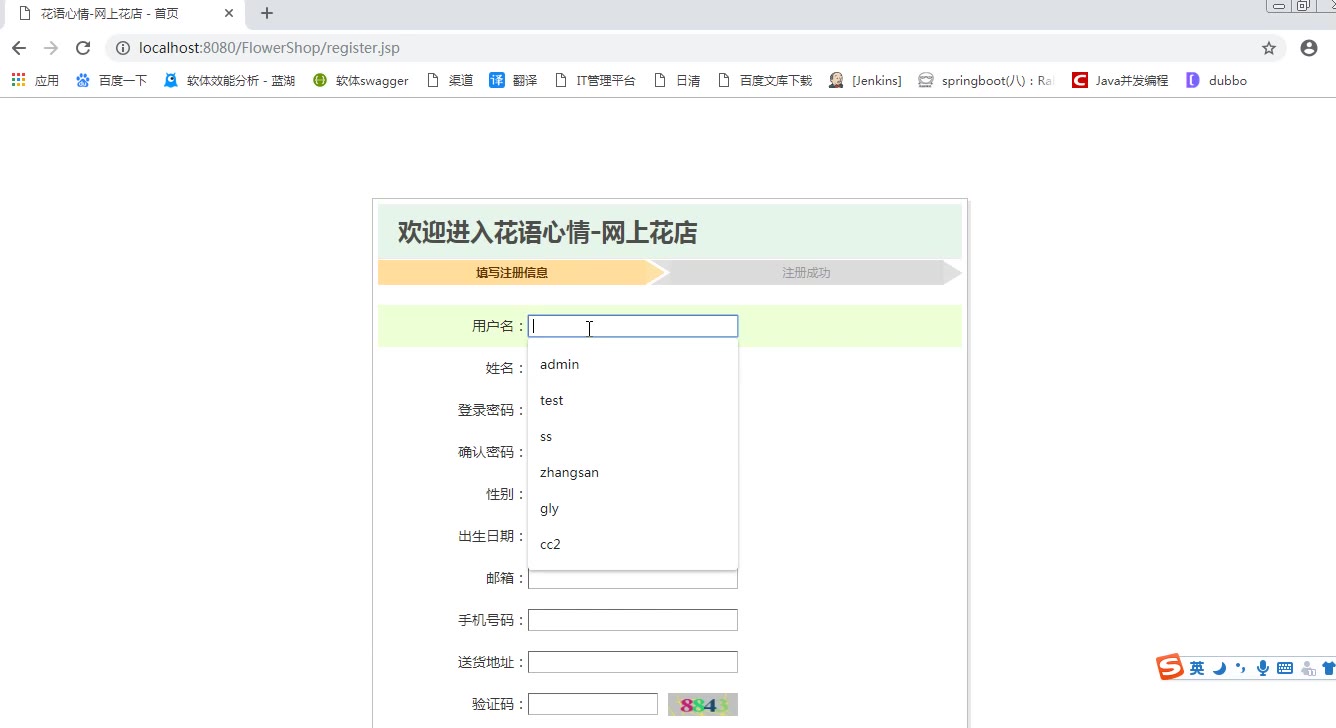
Task: Open a new tab with plus icon
Action: click(x=267, y=14)
